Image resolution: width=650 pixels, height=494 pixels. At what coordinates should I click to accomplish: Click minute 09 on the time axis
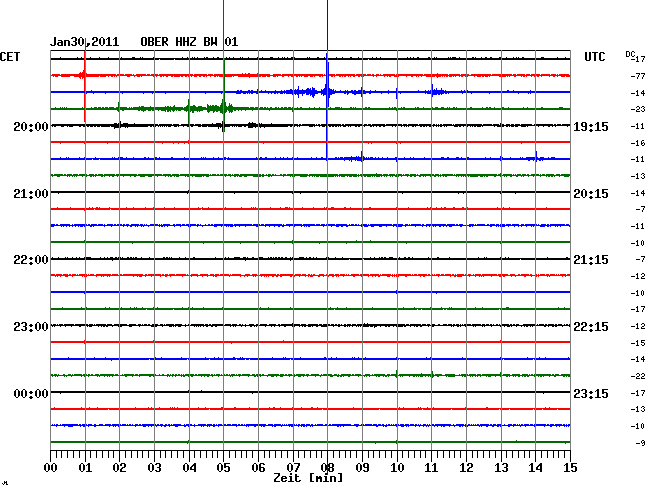[x=362, y=468]
